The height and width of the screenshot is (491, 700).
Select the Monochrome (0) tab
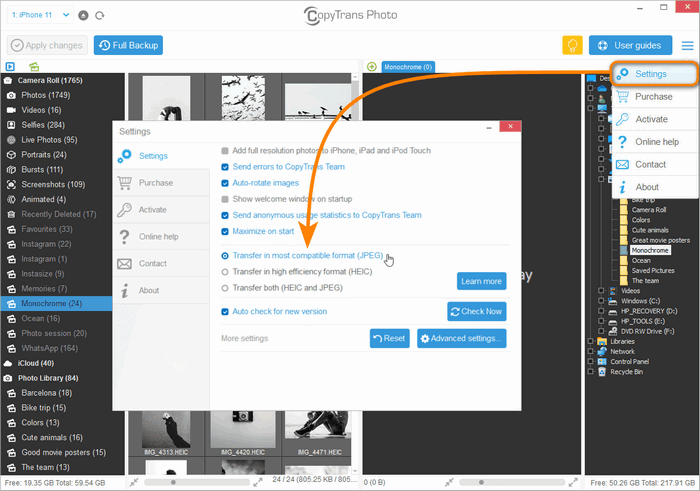point(408,67)
